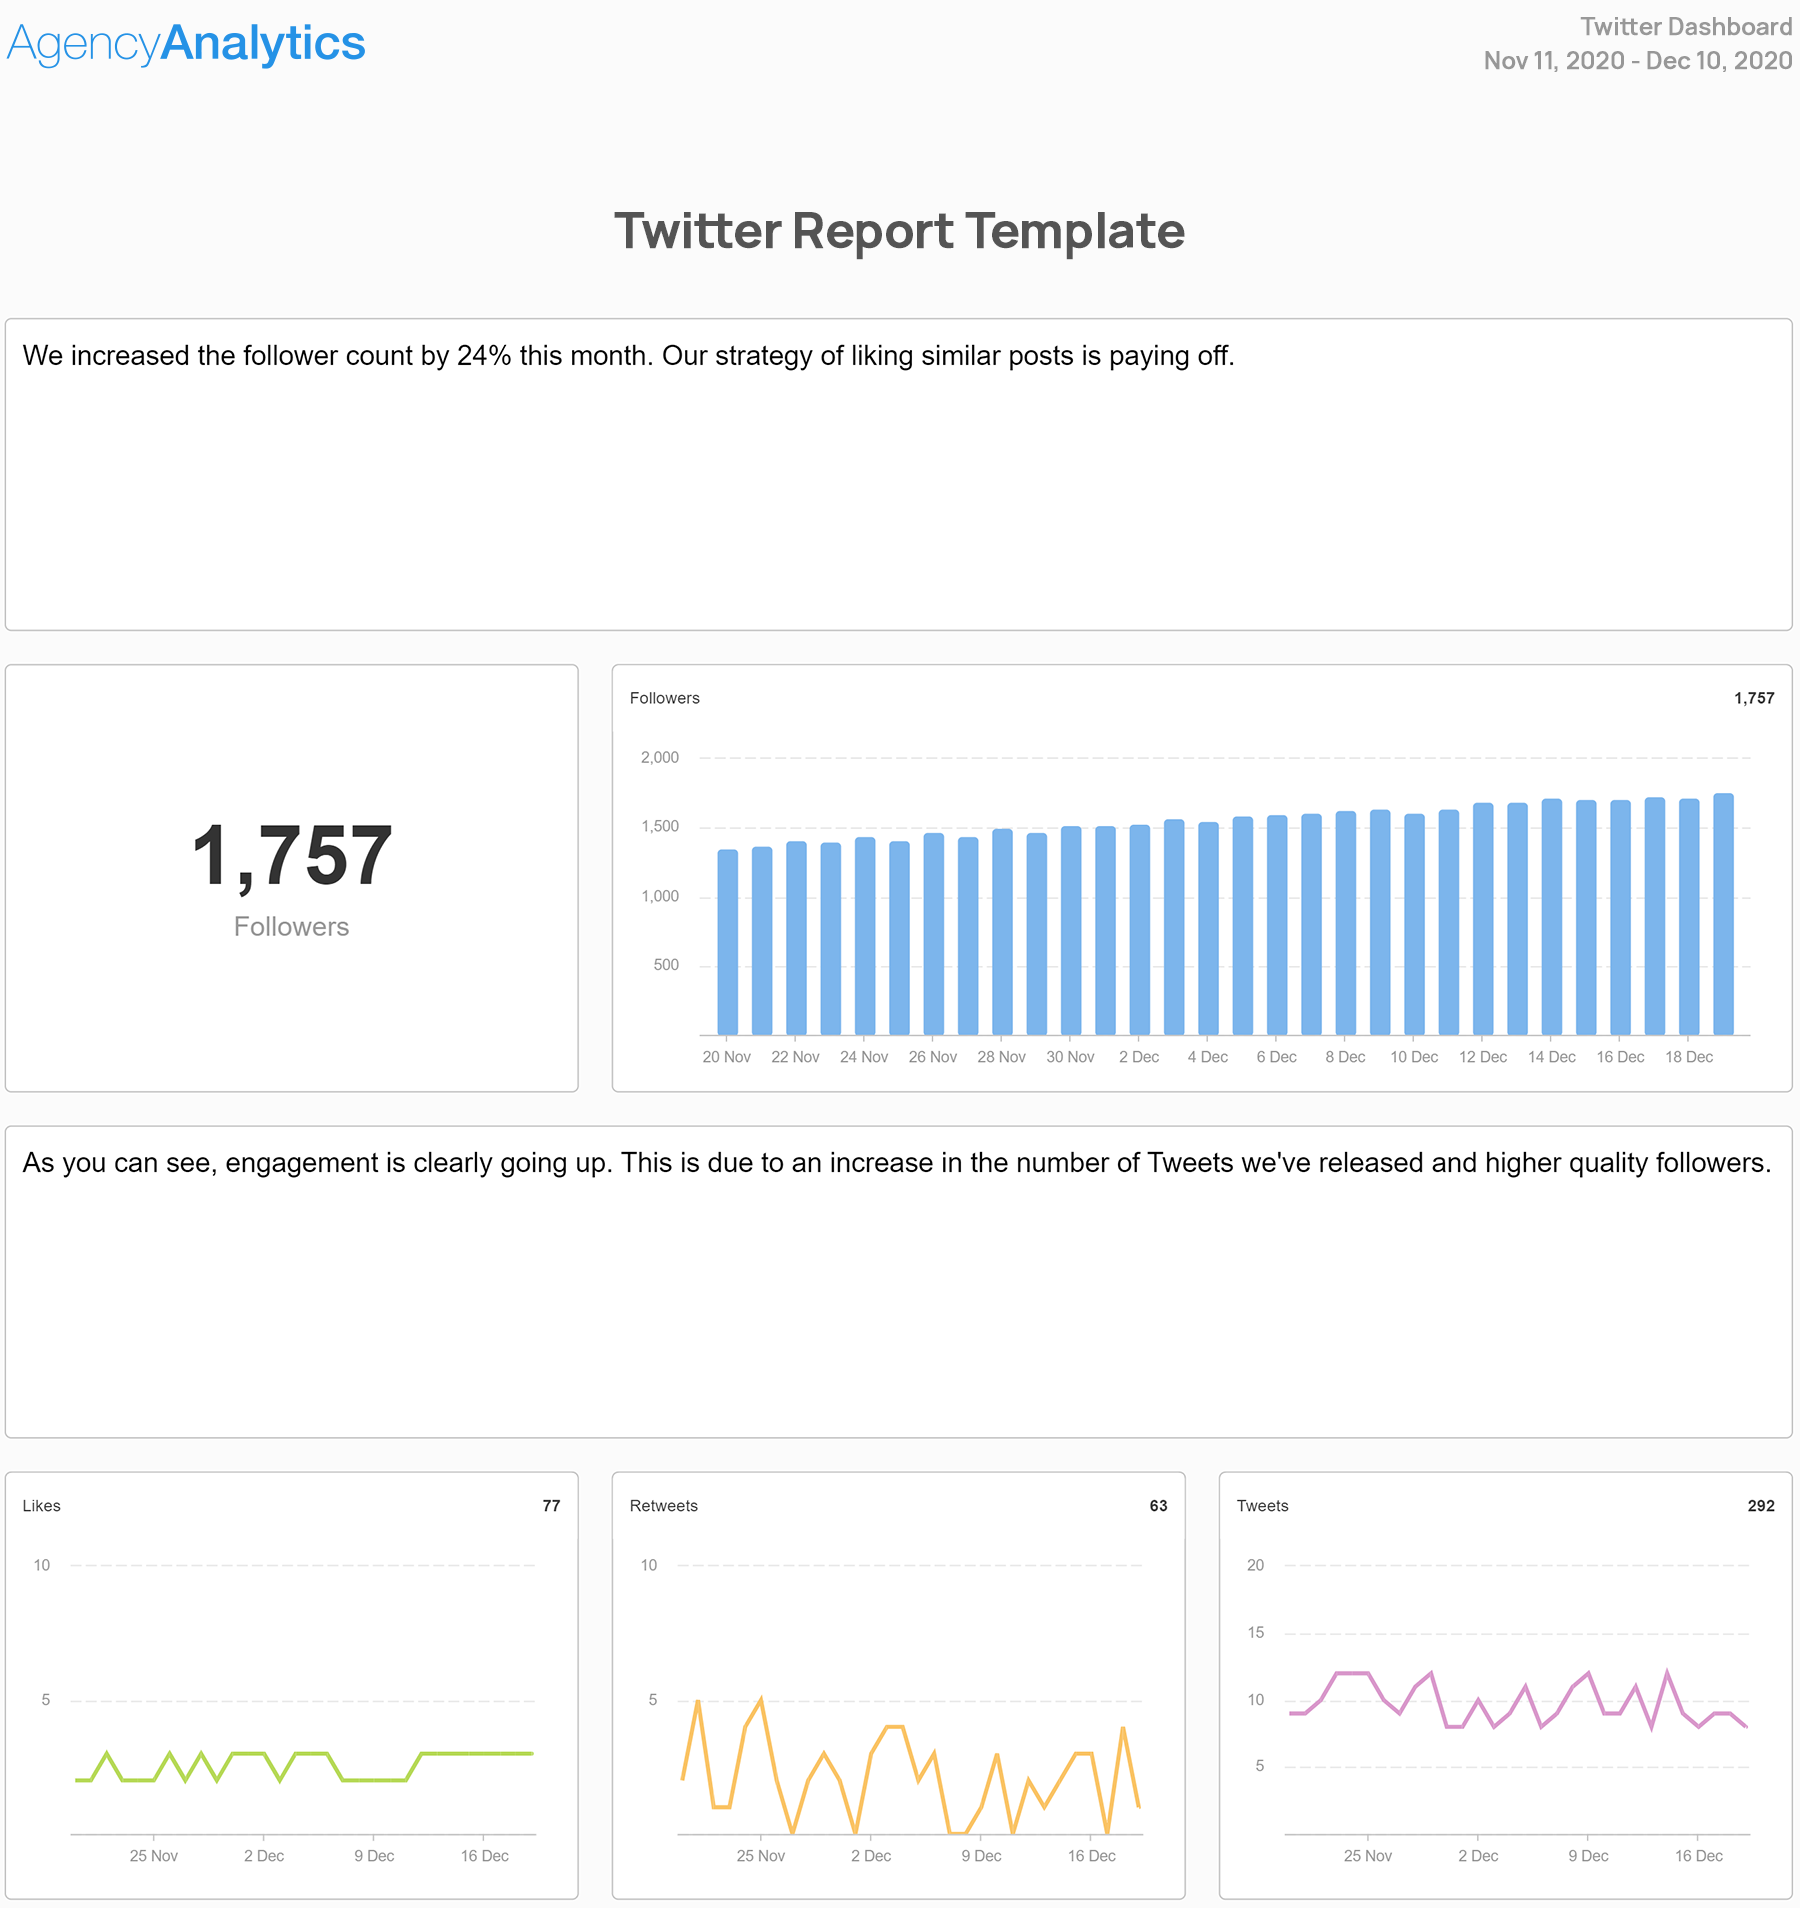Screen dimensions: 1800x1908
Task: Select the 26 Nov bar in Followers chart
Action: pos(933,934)
